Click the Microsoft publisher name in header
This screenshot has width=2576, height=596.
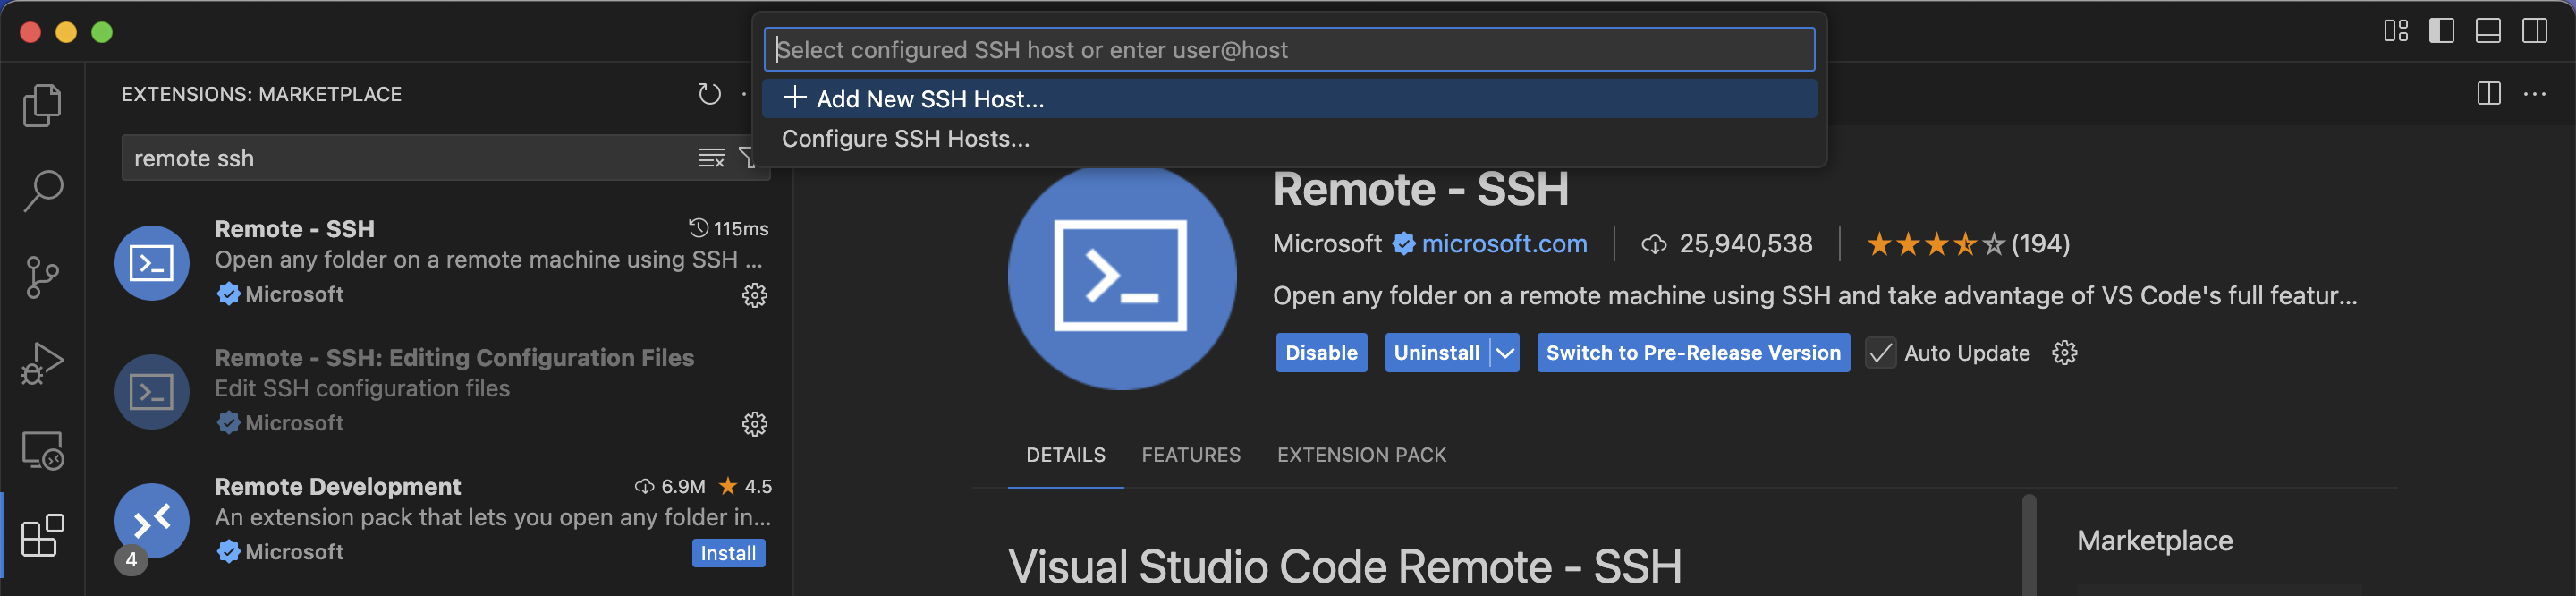pos(1326,244)
